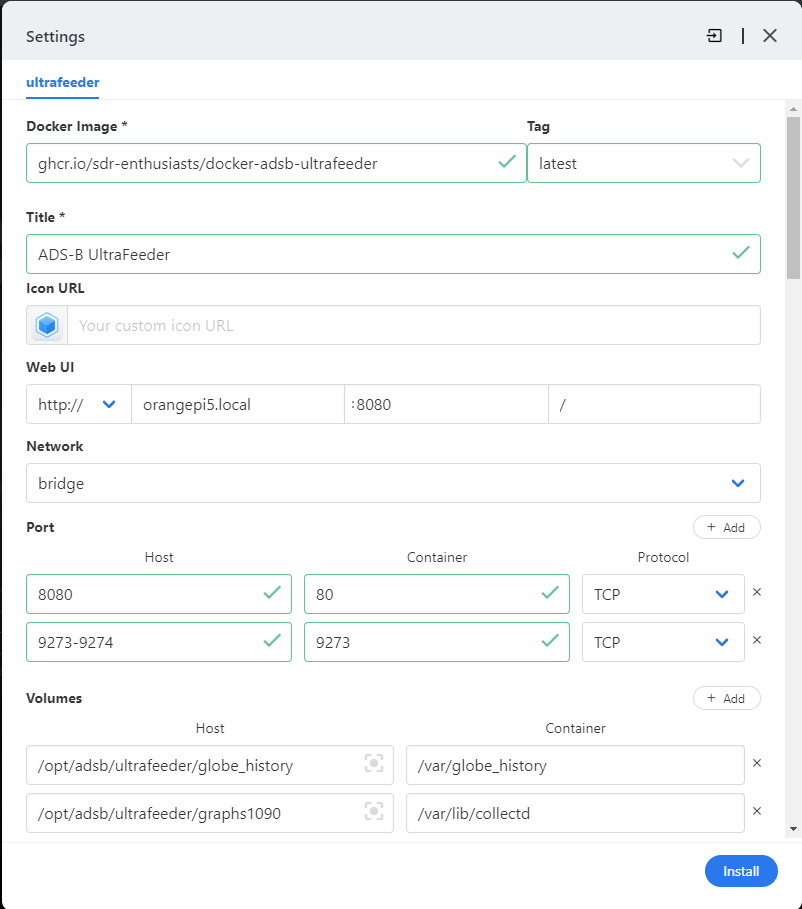Click the Web UI host field orangepi5.local
802x909 pixels.
click(x=238, y=404)
